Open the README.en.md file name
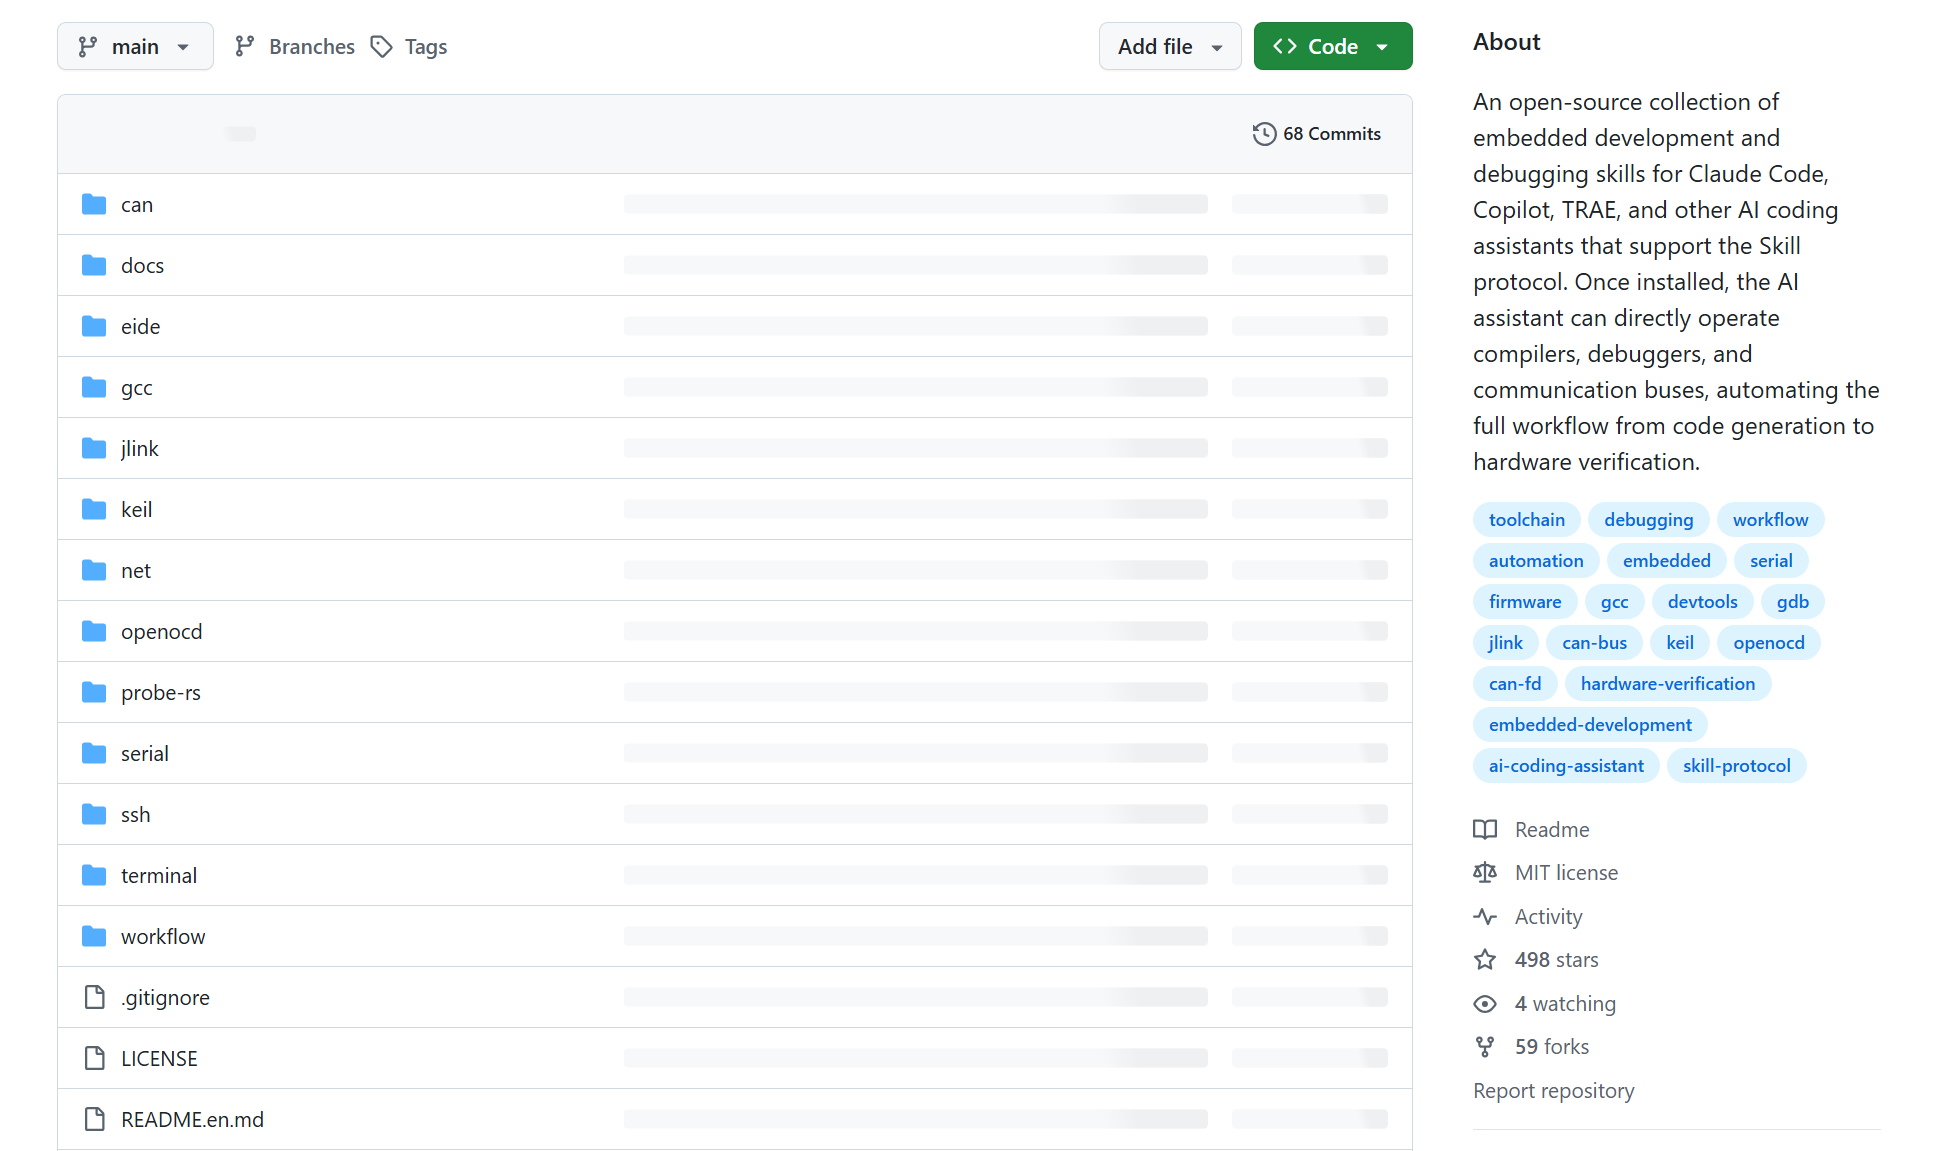The width and height of the screenshot is (1953, 1151). 192,1120
